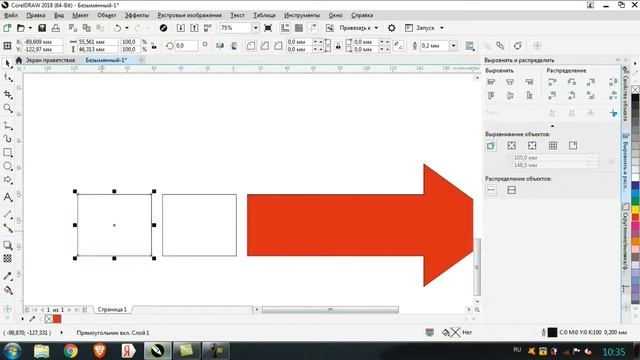Viewport: 640px width, 360px height.
Task: Open the Привязать к dropdown
Action: 376,28
